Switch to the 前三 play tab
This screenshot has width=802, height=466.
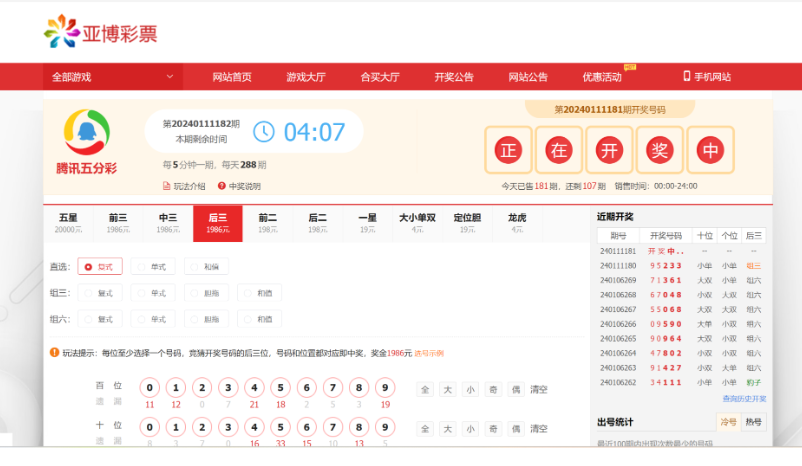(x=118, y=223)
